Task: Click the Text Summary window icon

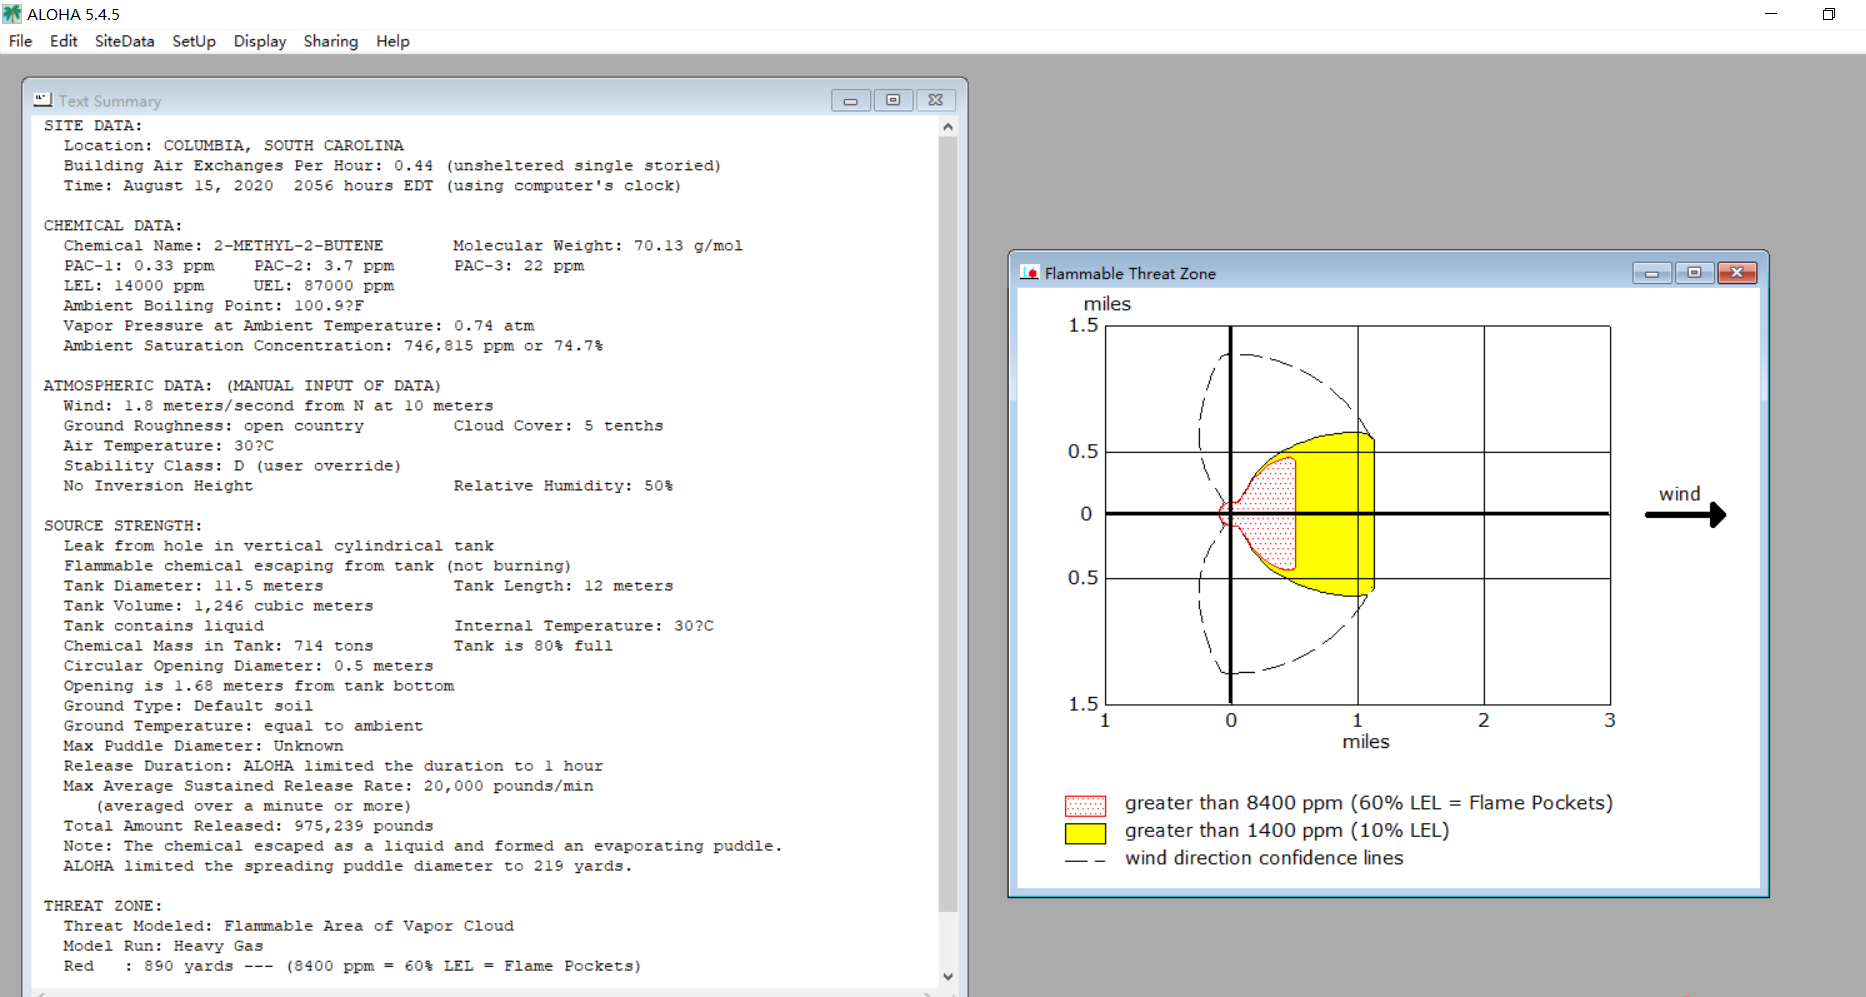Action: pos(42,100)
